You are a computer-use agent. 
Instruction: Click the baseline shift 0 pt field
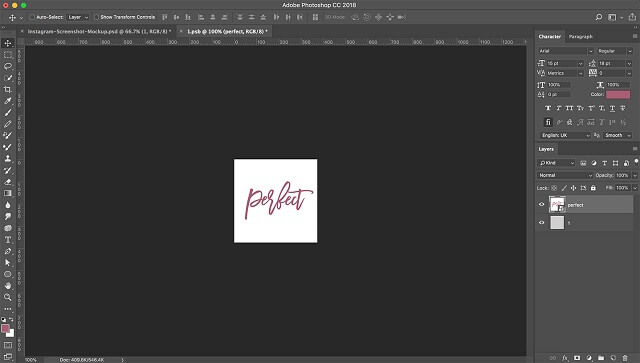tap(559, 94)
